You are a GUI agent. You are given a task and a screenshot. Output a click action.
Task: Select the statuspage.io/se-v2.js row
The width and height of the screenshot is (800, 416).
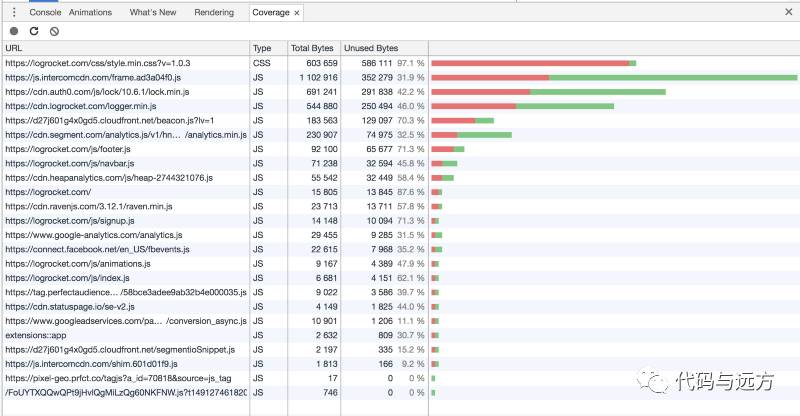401,307
